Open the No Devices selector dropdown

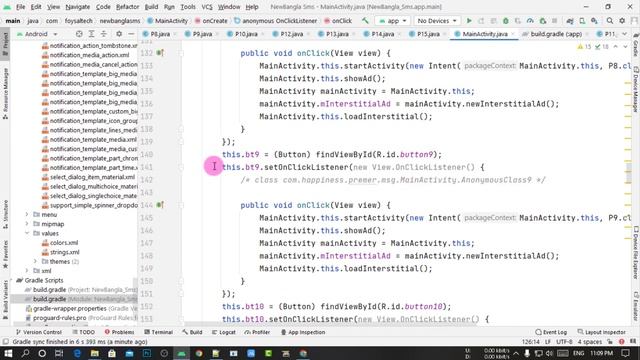pyautogui.click(x=437, y=20)
